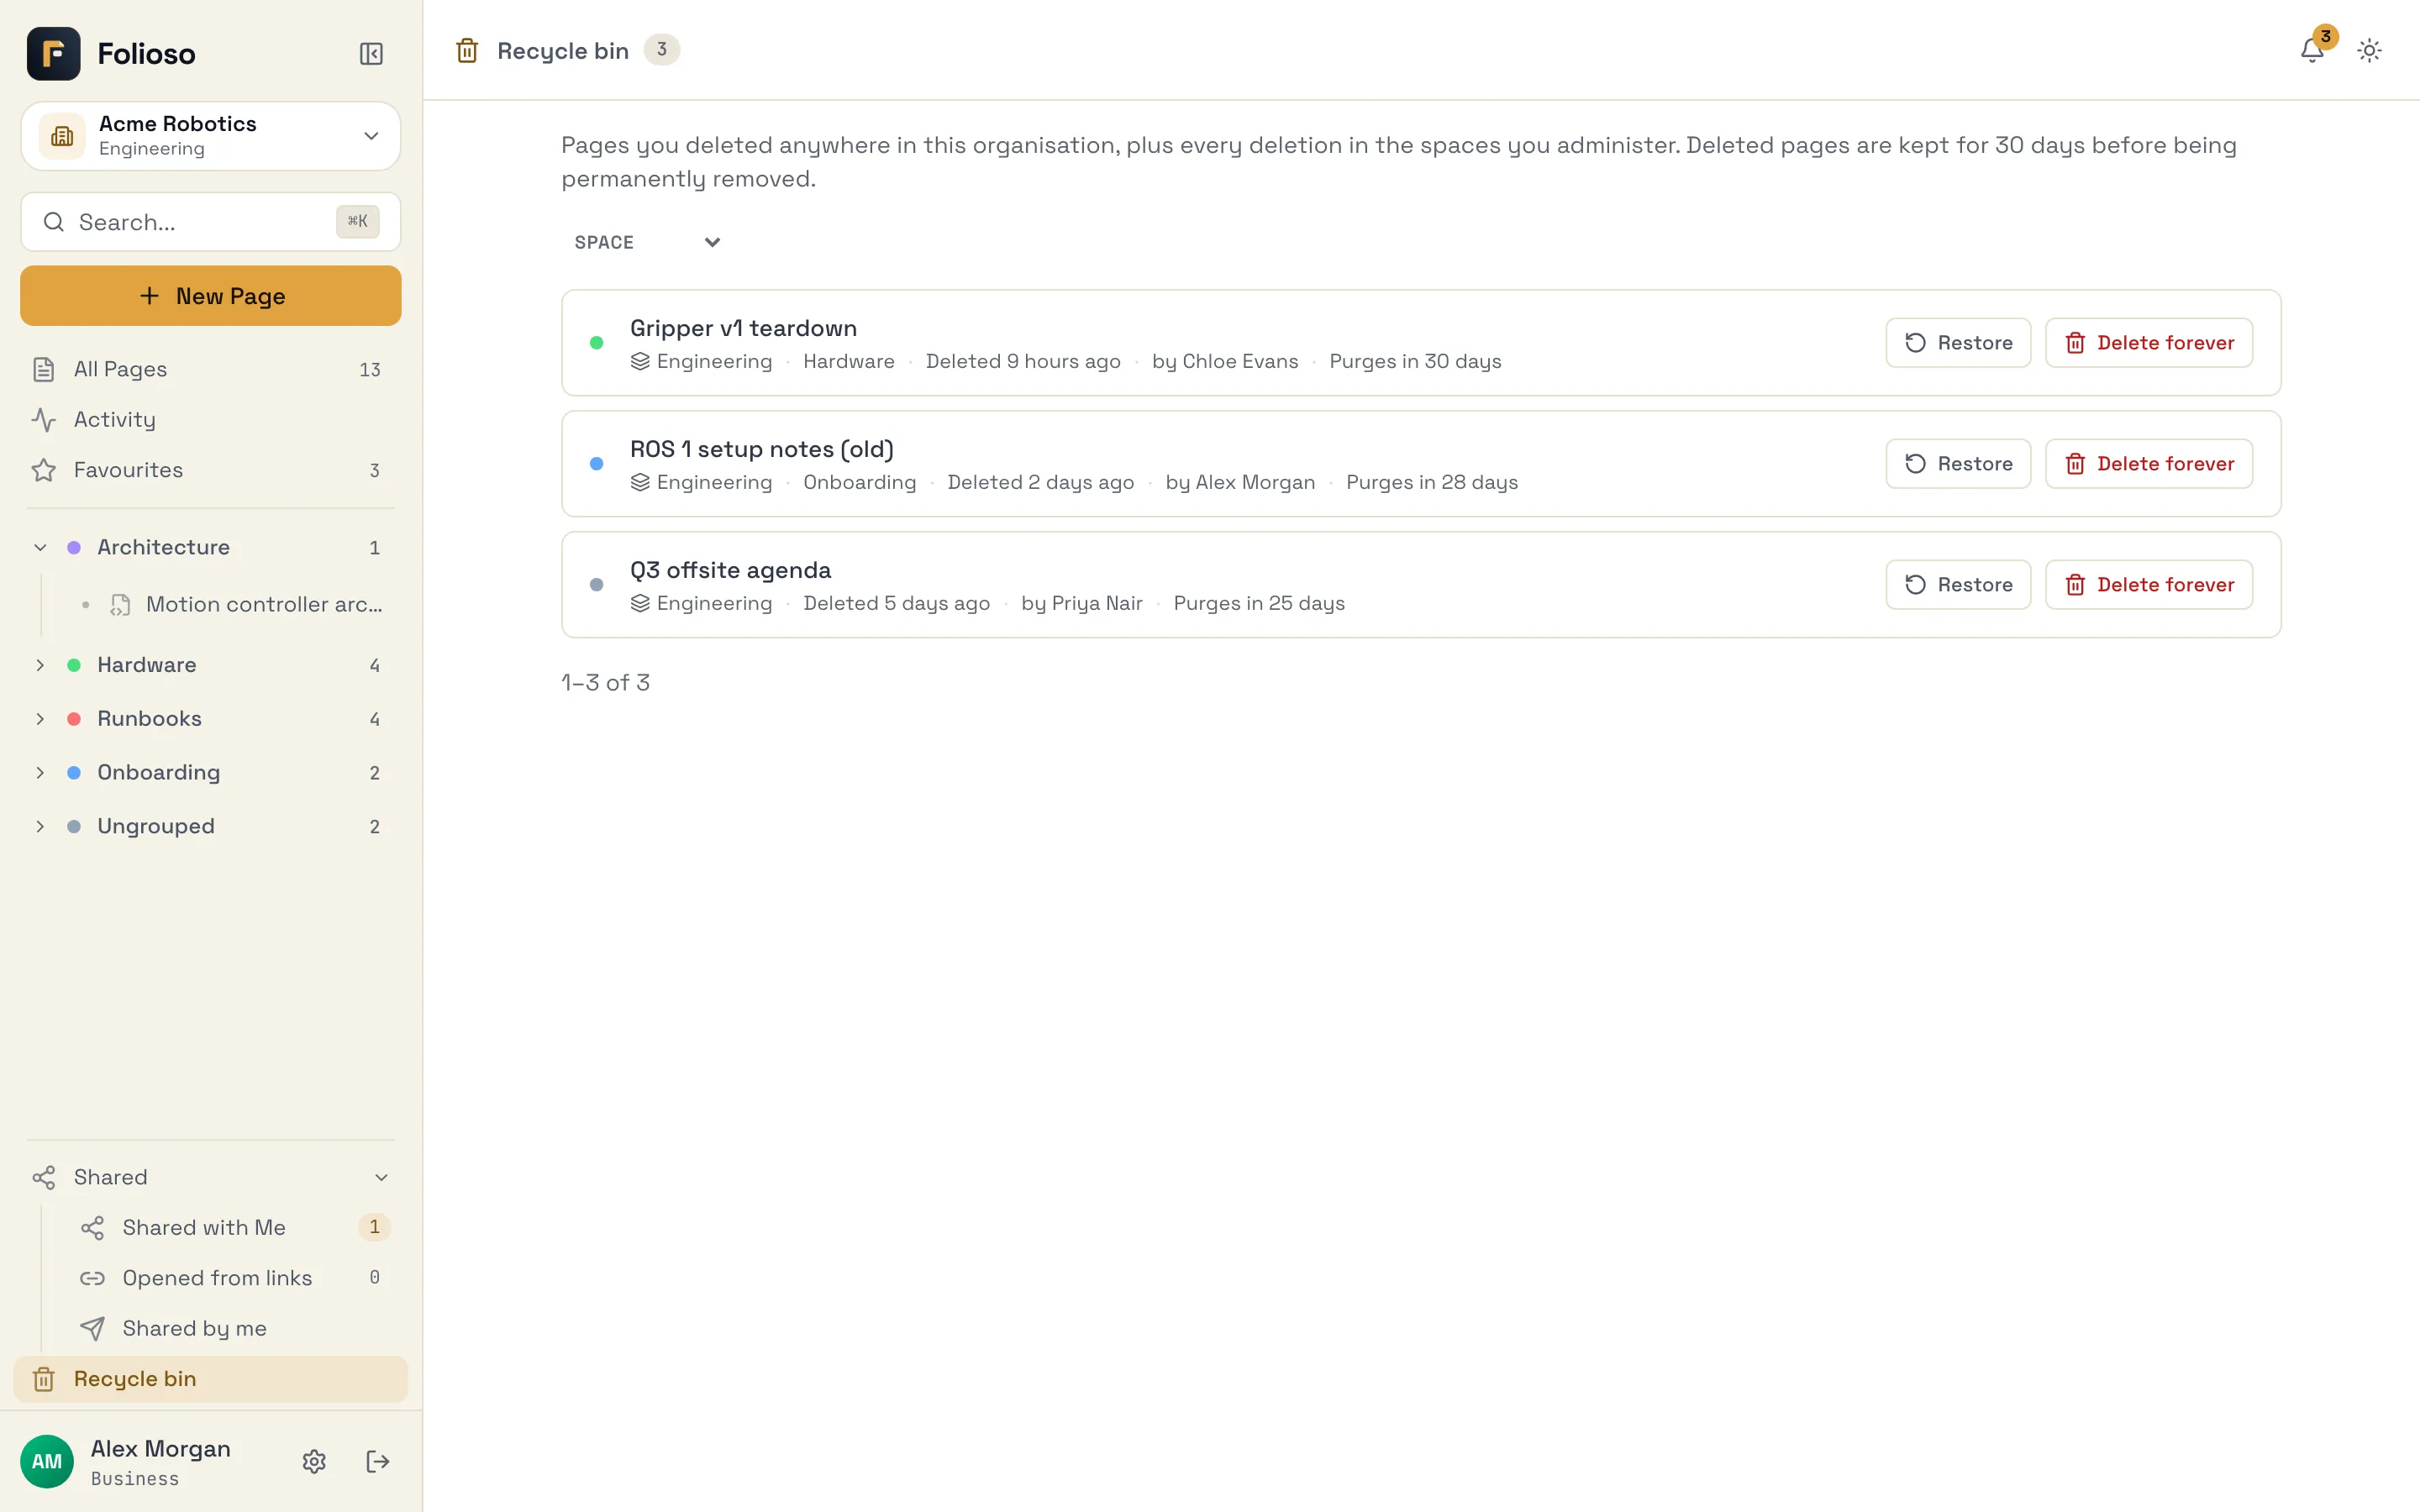Collapse the Shared section chevron

click(x=381, y=1178)
